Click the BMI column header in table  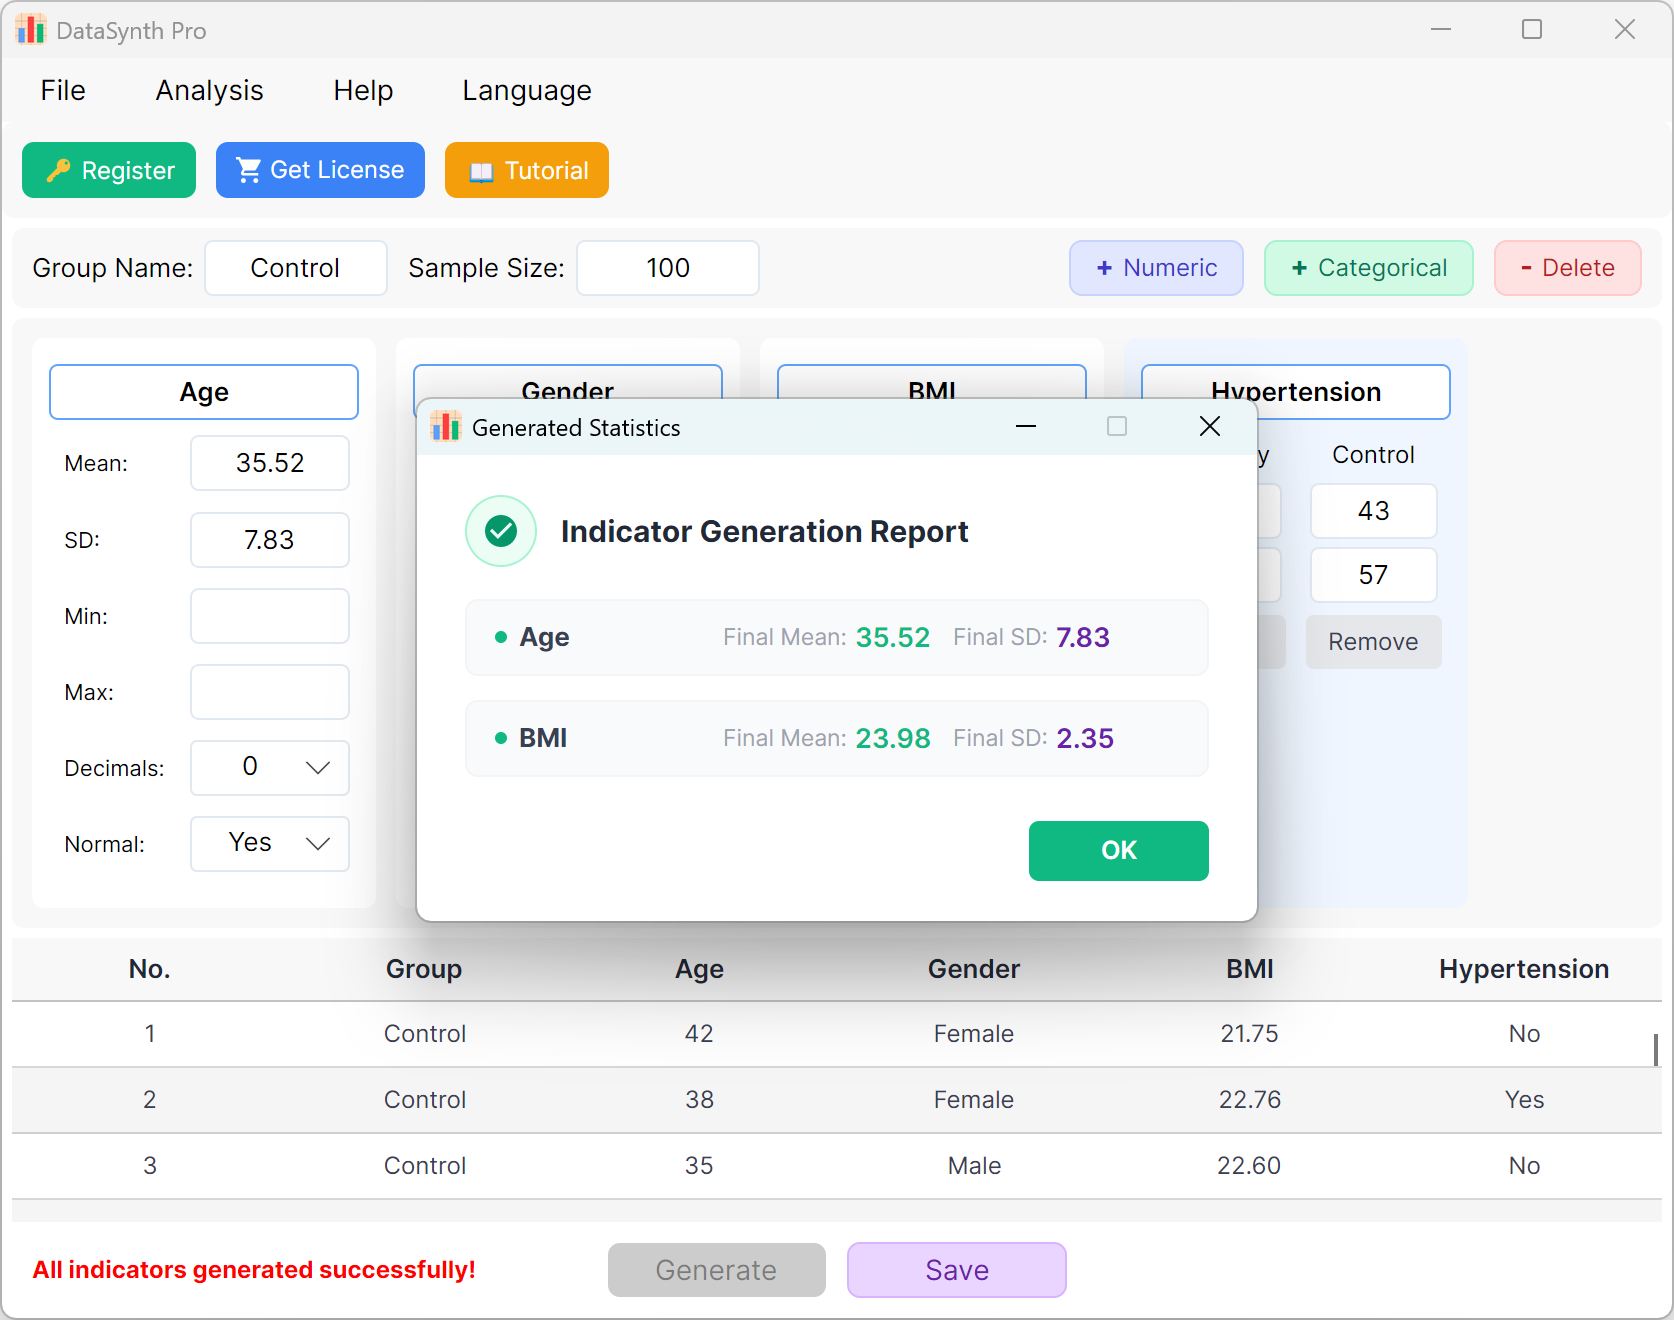coord(1250,969)
